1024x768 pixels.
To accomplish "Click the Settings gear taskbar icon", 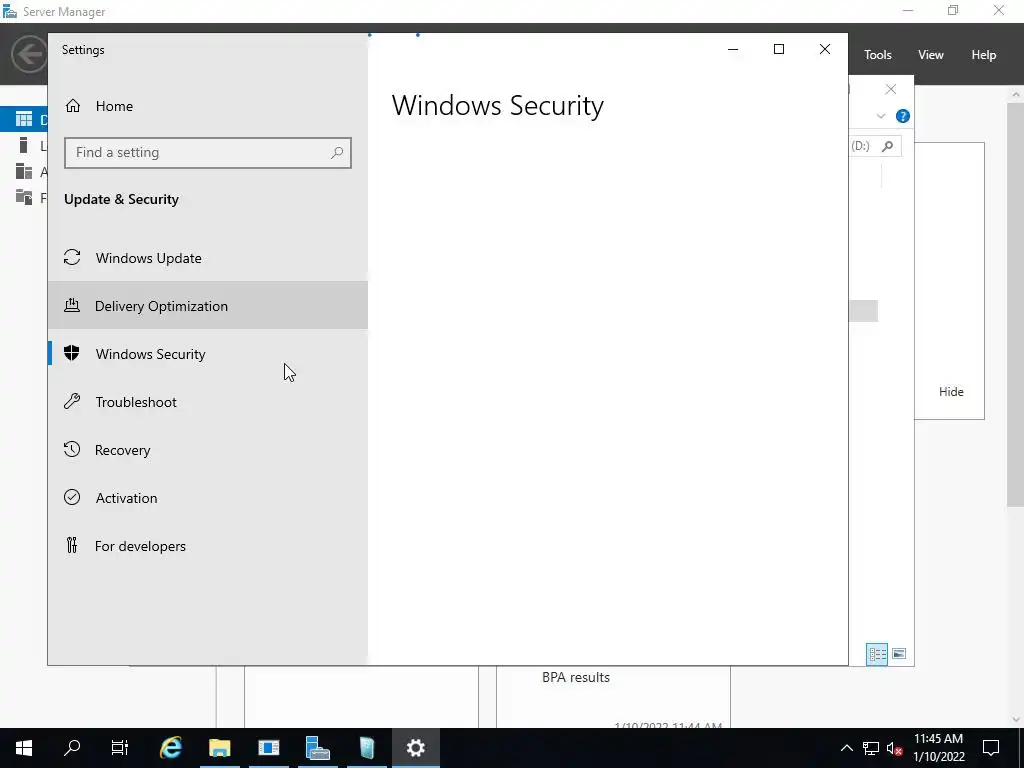I will [x=415, y=748].
